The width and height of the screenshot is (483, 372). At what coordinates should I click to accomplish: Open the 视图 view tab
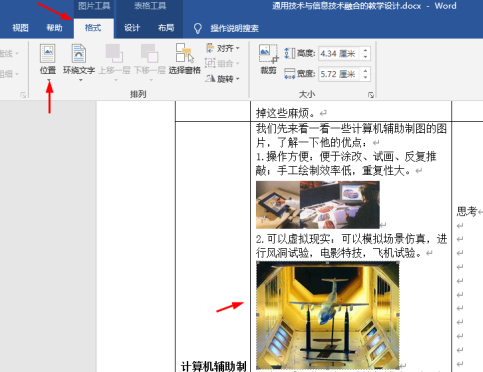pos(20,28)
